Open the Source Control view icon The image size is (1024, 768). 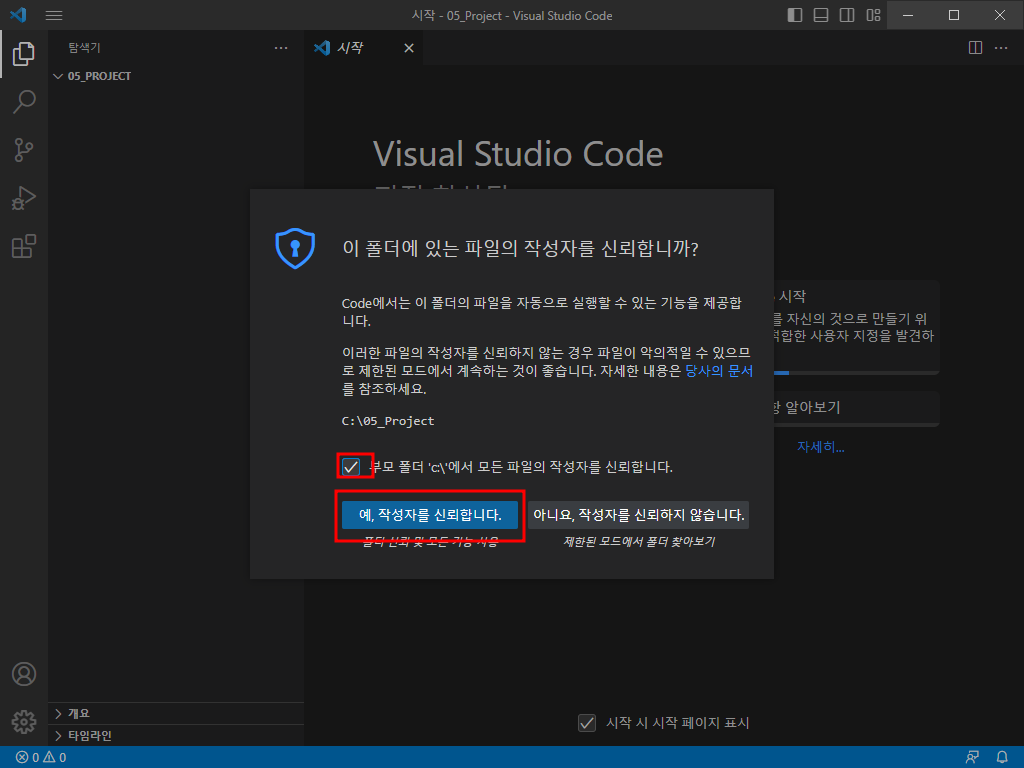pos(24,150)
